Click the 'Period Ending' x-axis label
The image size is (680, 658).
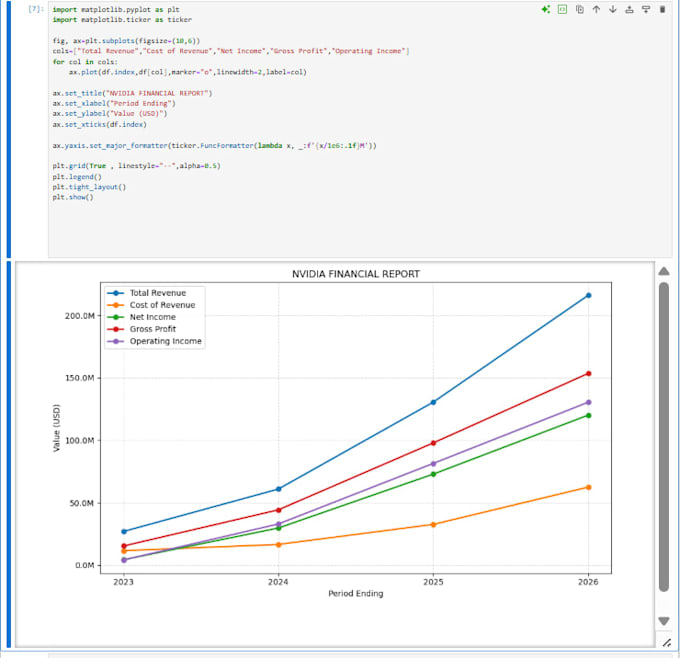(356, 593)
